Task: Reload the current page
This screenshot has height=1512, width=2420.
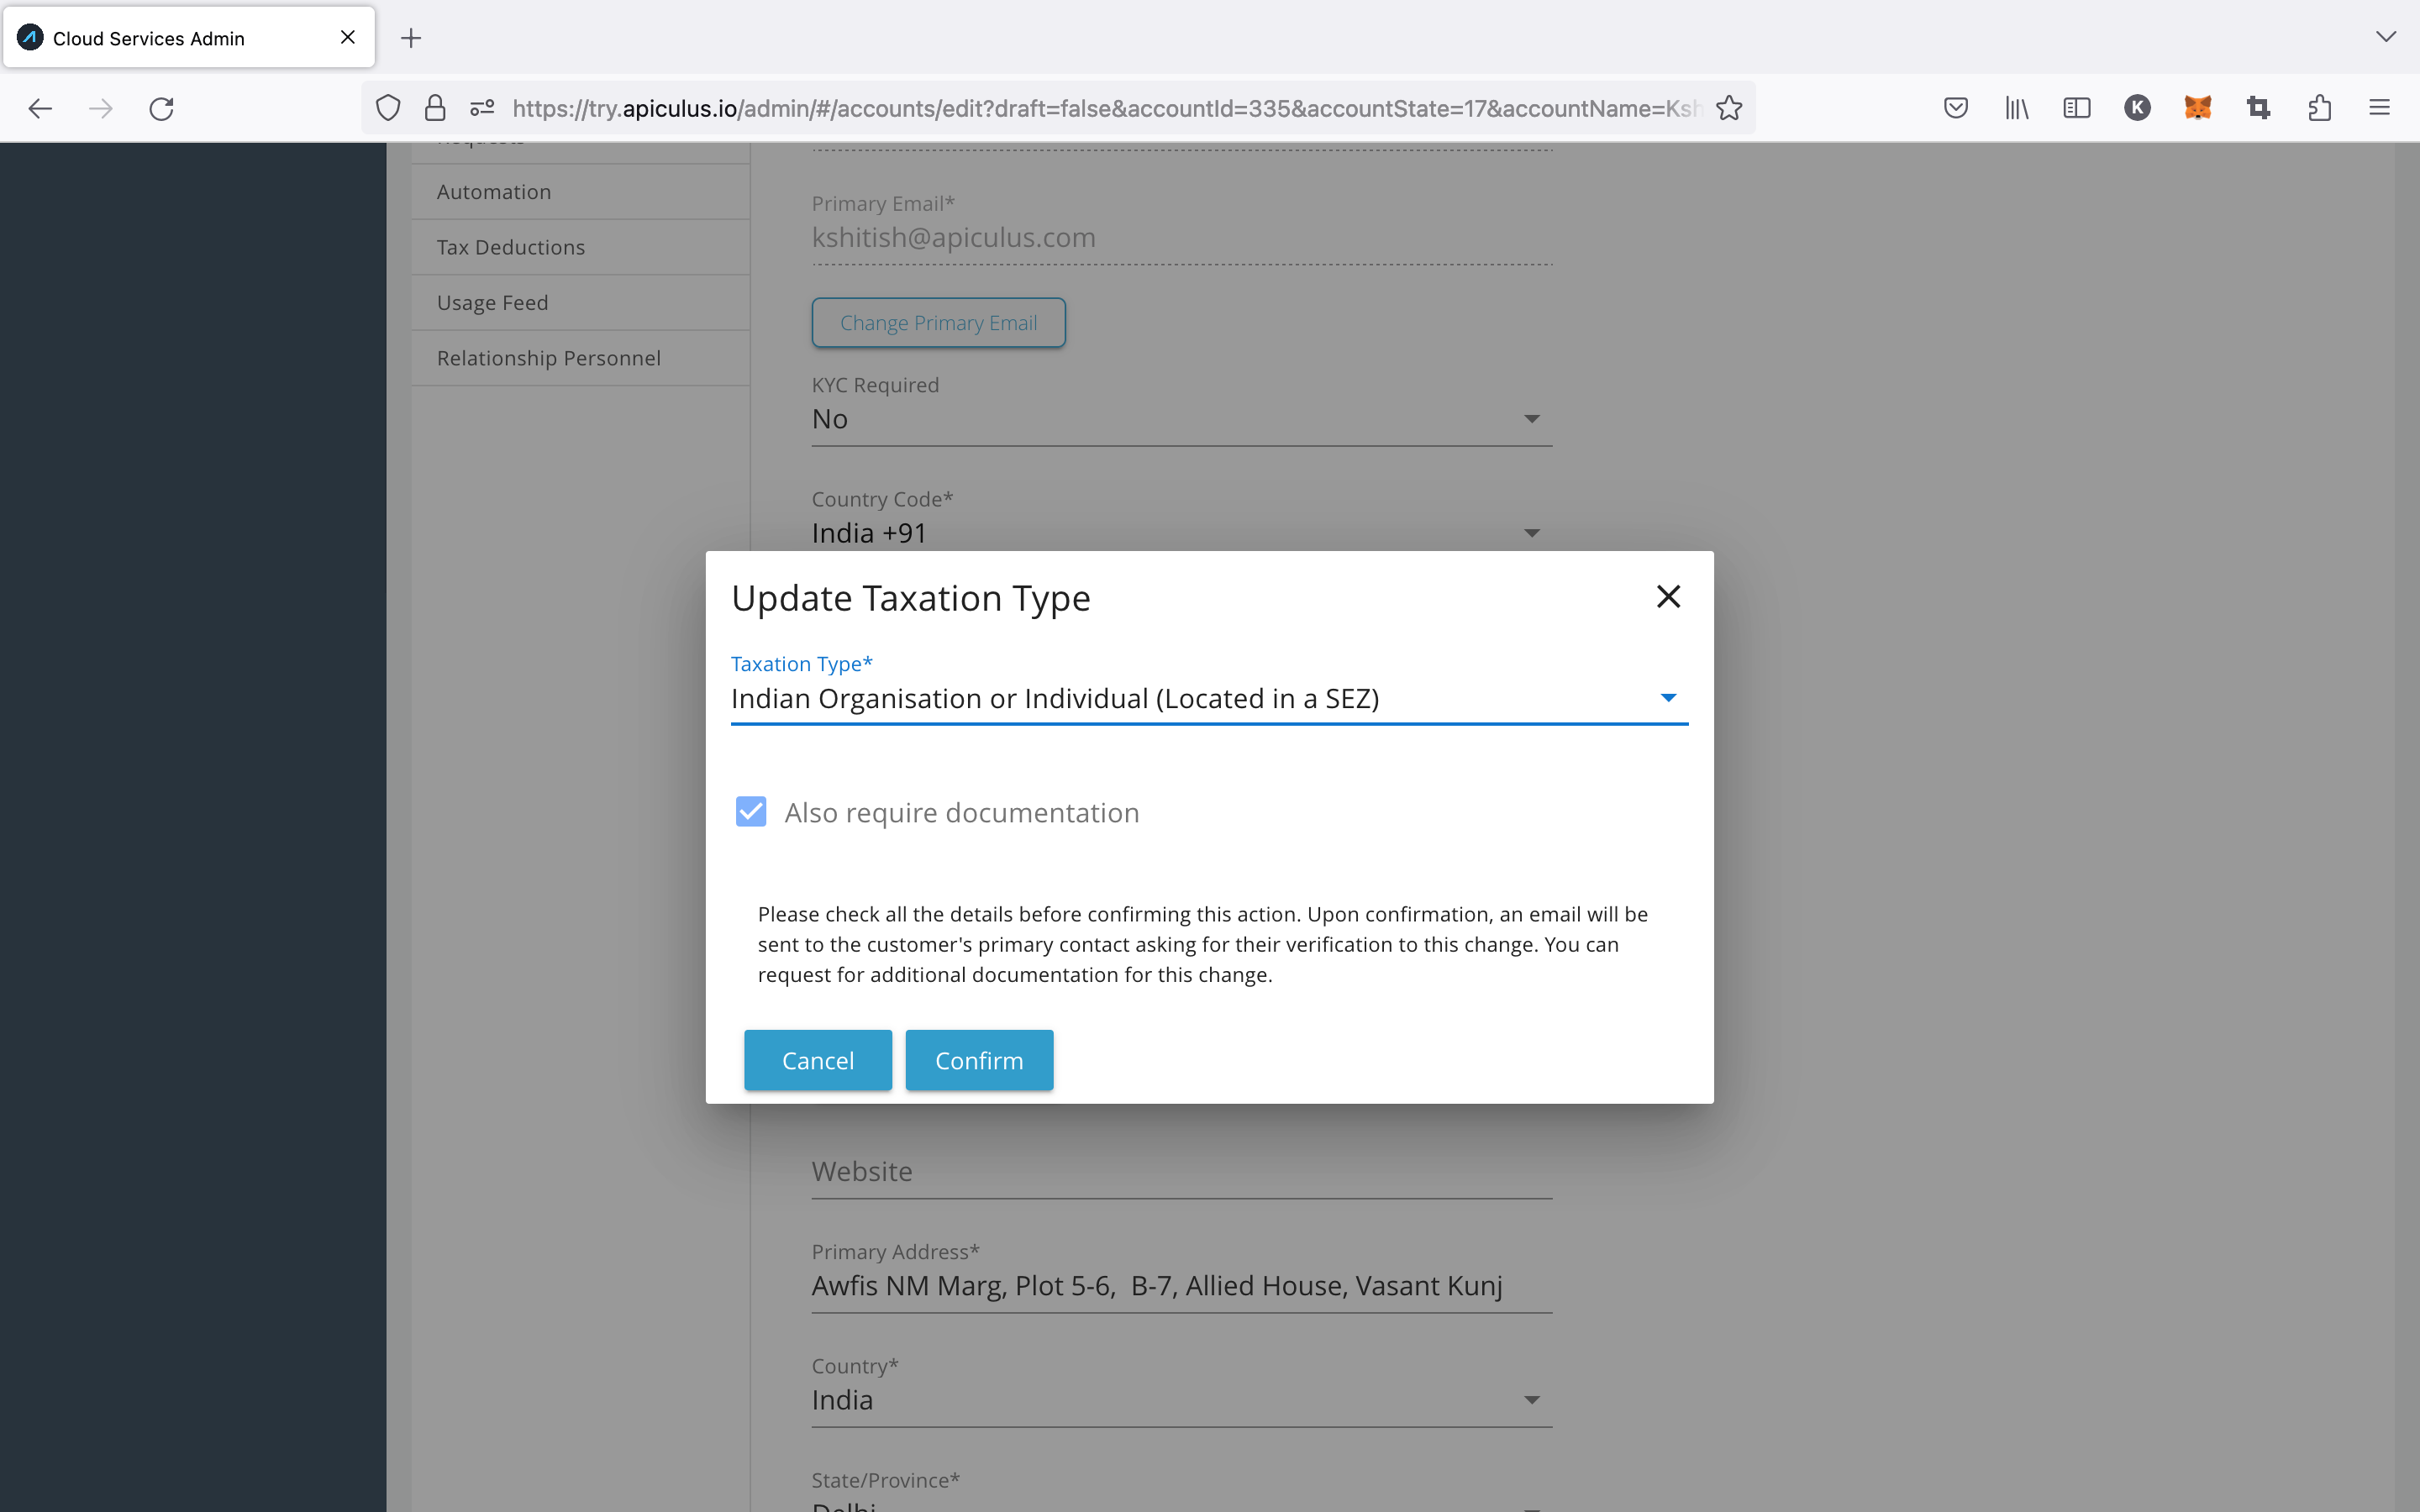Action: click(162, 108)
